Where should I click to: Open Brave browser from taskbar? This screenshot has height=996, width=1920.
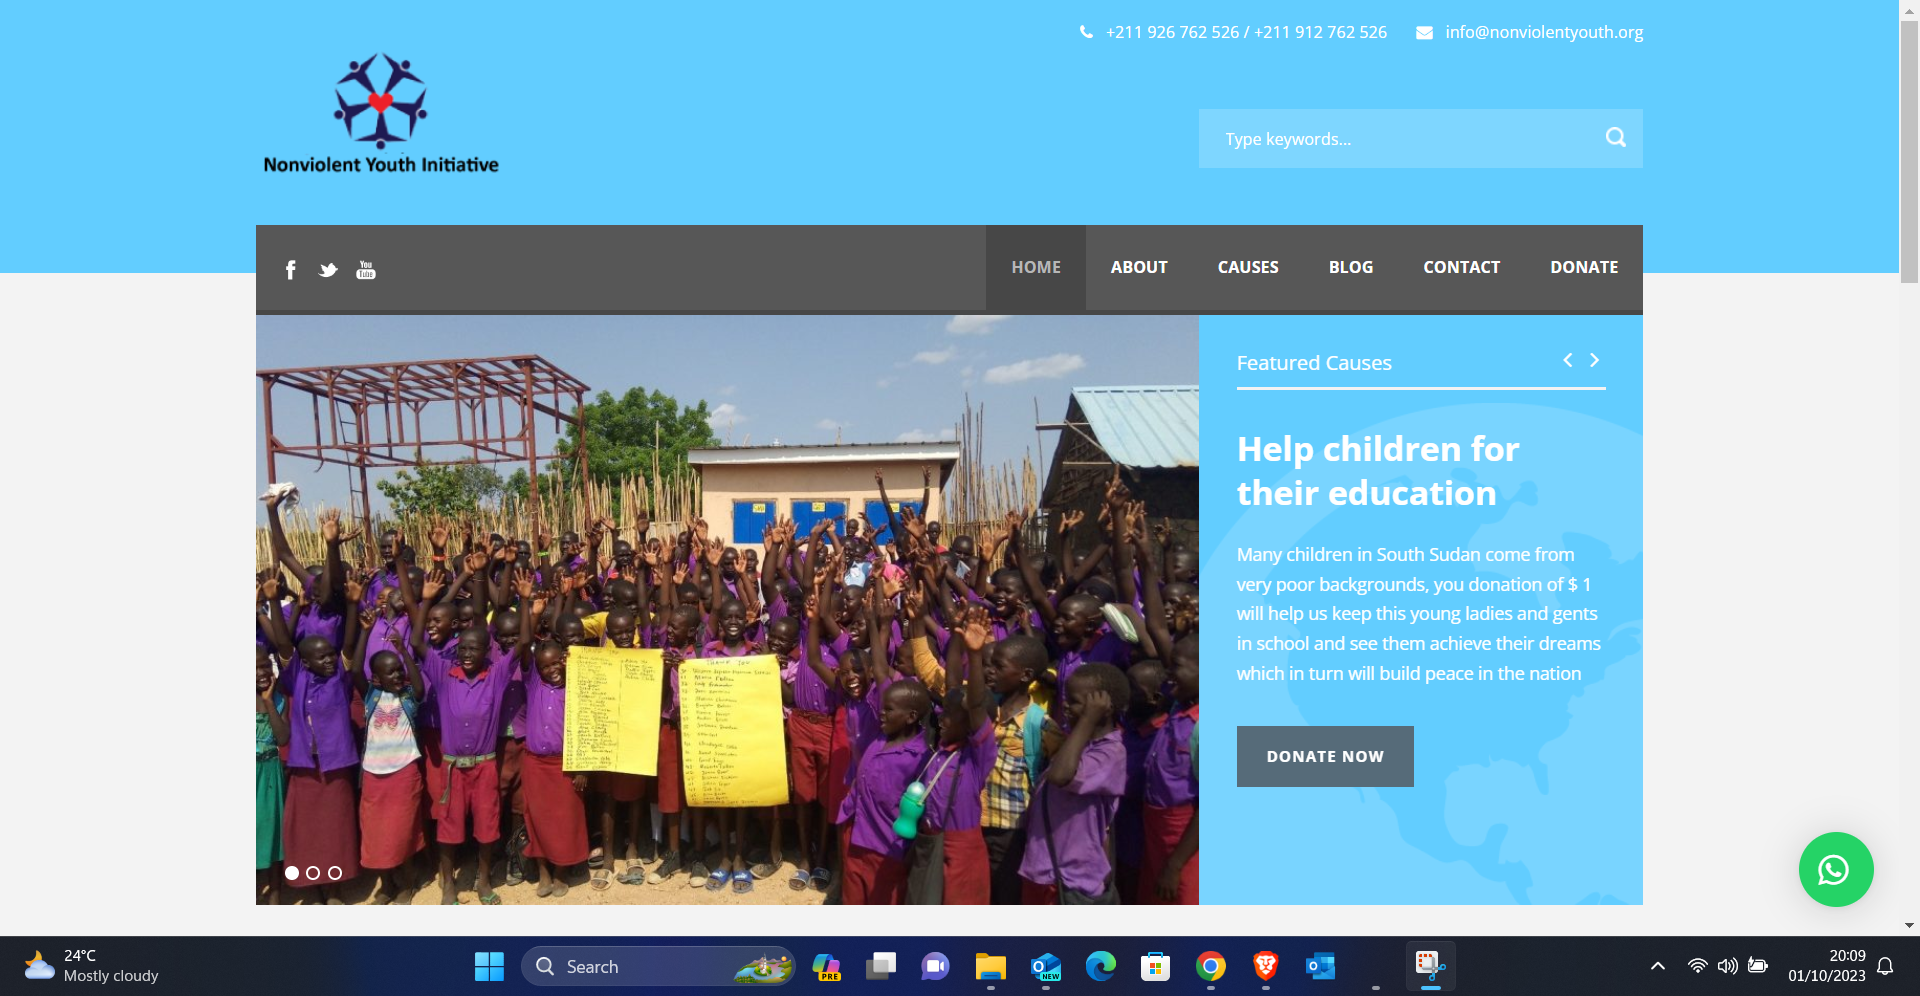pyautogui.click(x=1266, y=966)
